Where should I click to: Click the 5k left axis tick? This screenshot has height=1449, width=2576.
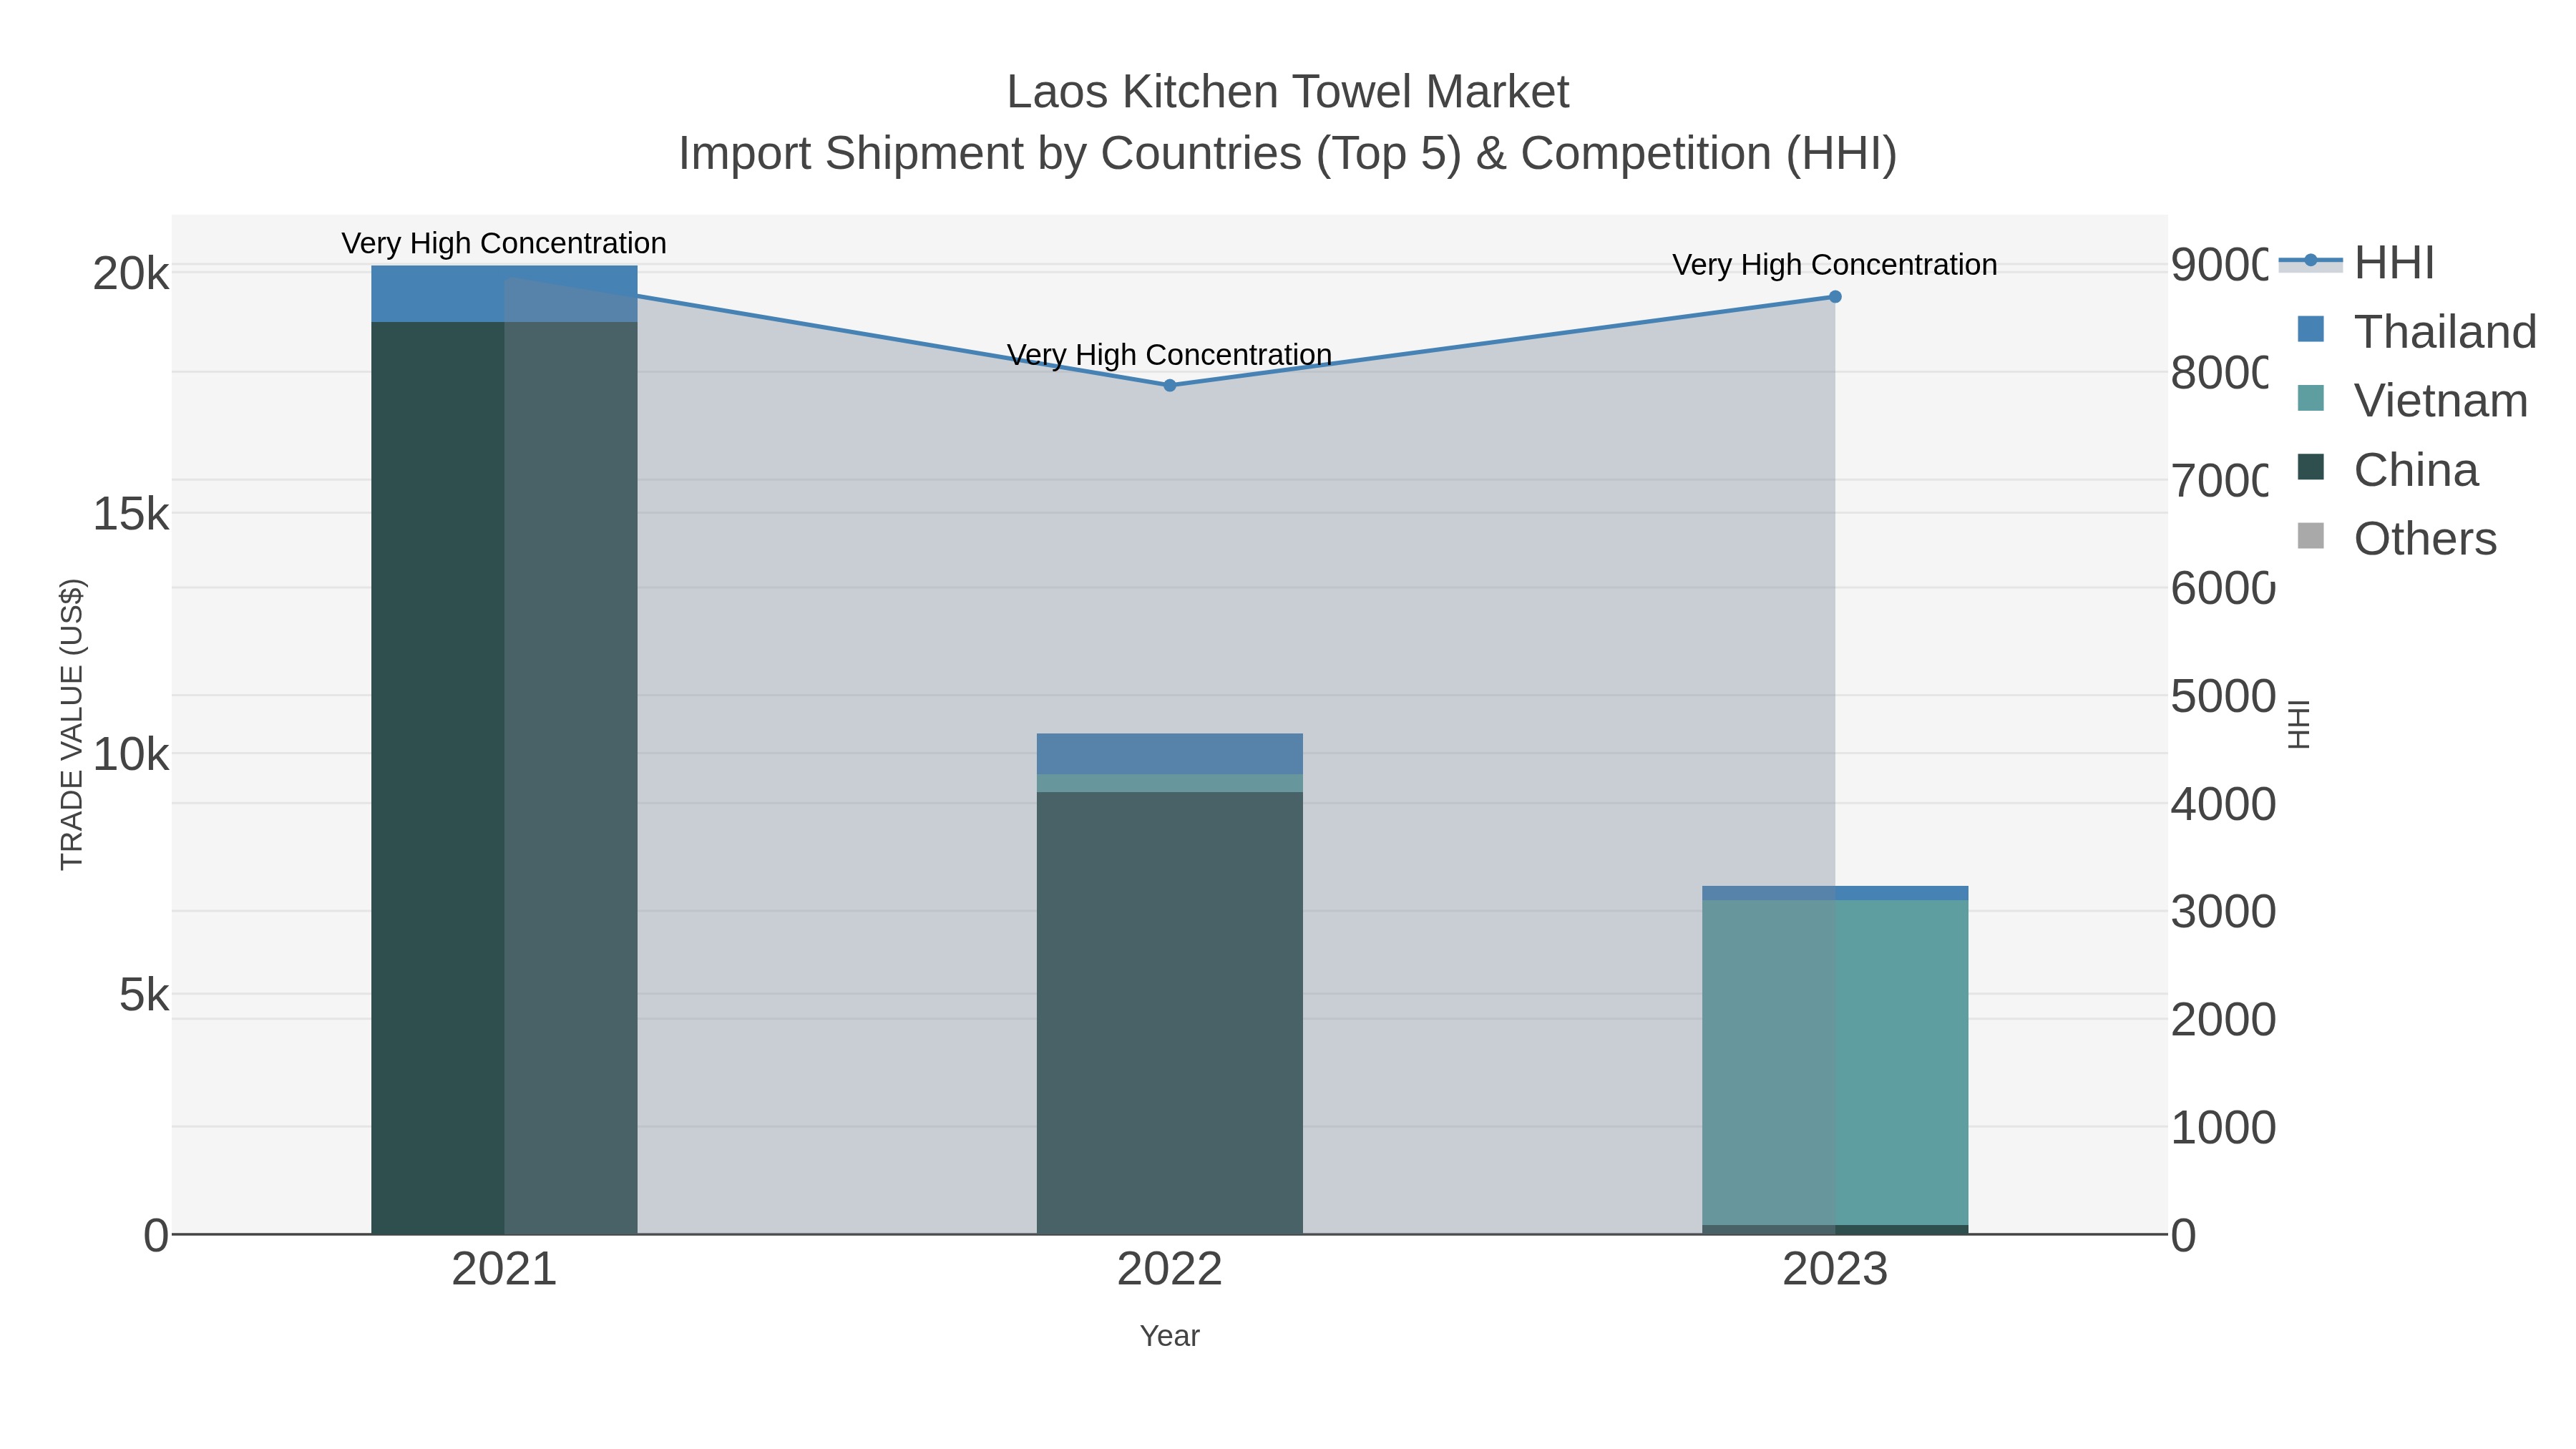(x=144, y=995)
